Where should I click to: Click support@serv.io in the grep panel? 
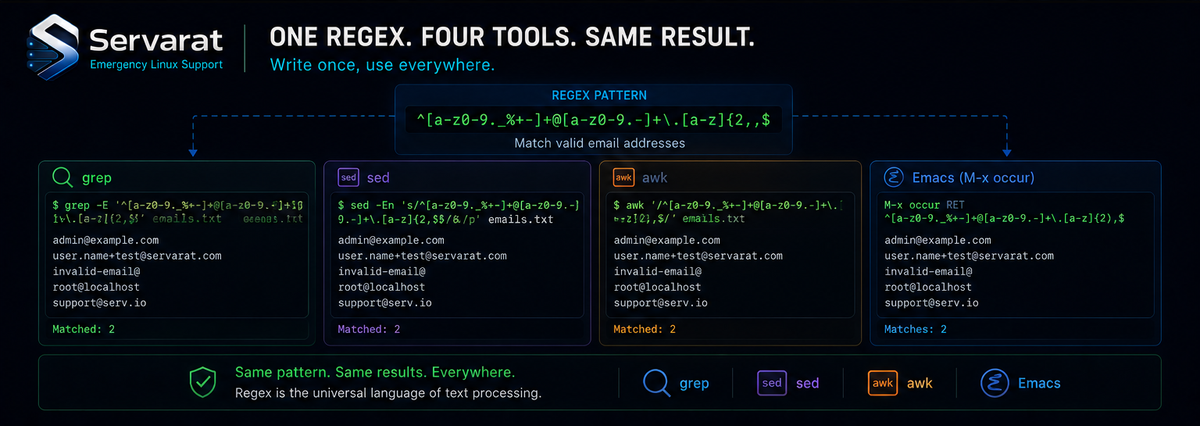[98, 301]
